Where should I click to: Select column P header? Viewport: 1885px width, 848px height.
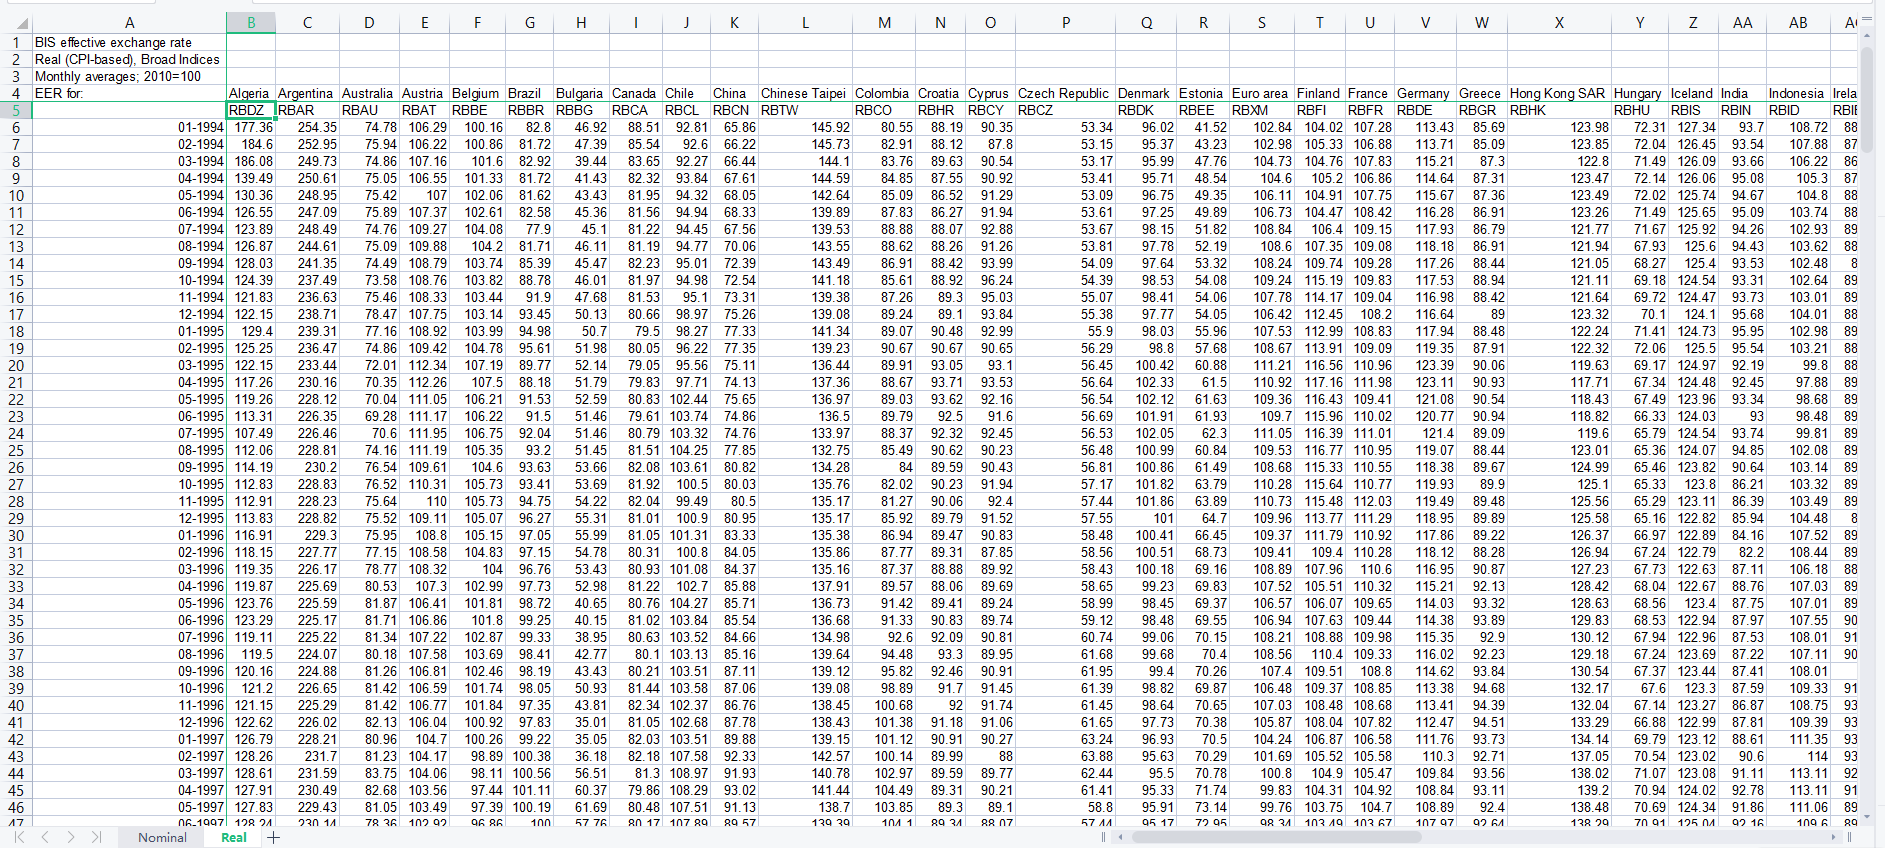[x=1065, y=22]
